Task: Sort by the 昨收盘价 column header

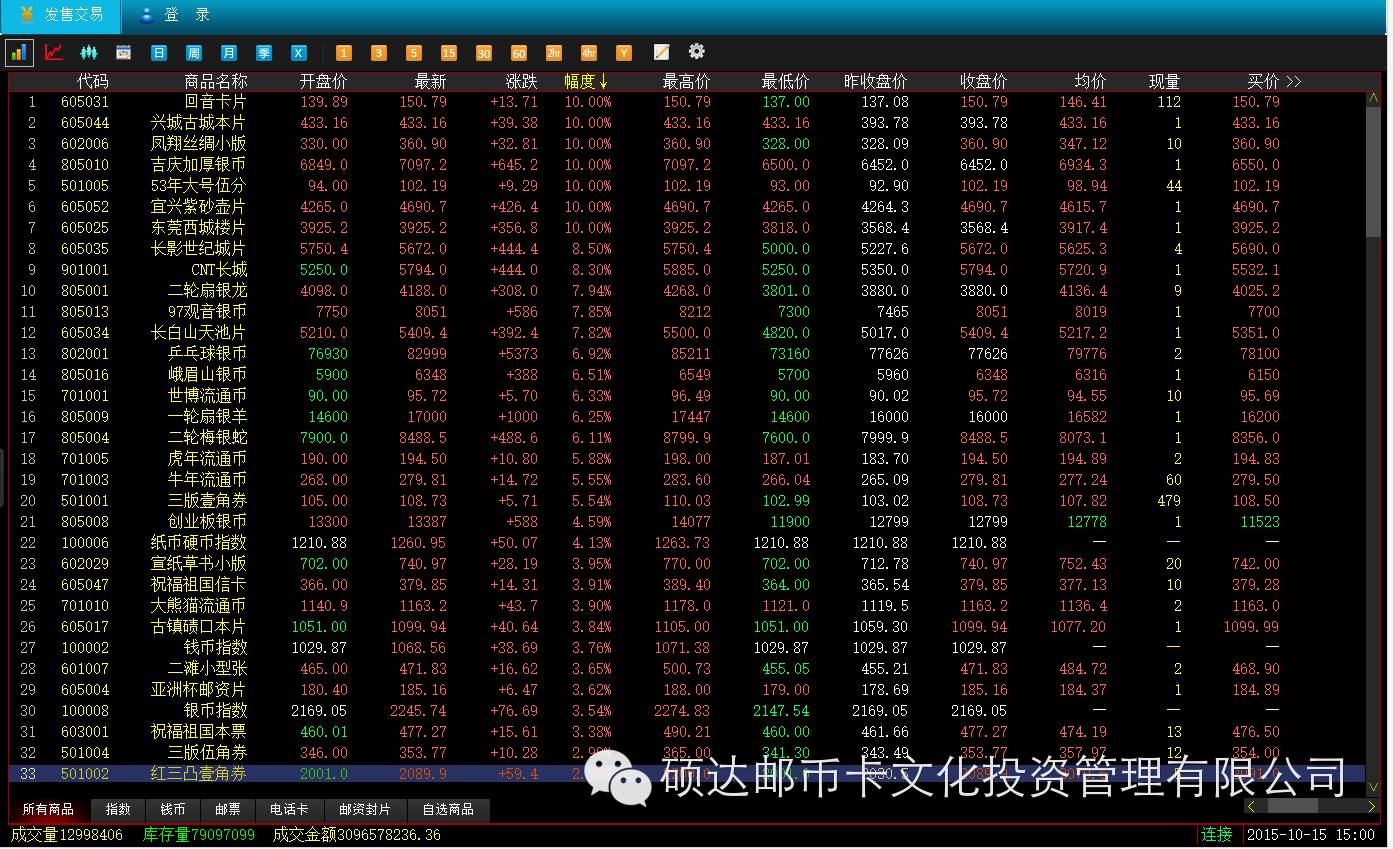Action: pos(876,81)
